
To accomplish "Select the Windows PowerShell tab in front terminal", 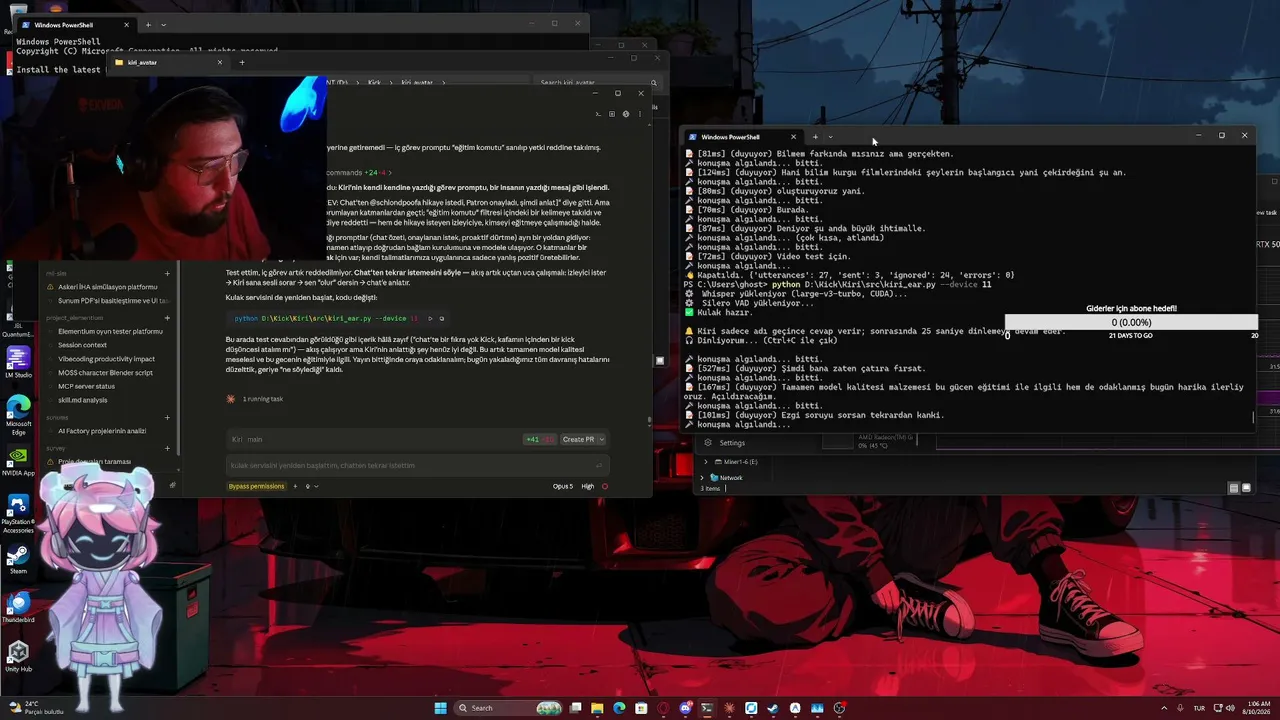I will 740,137.
